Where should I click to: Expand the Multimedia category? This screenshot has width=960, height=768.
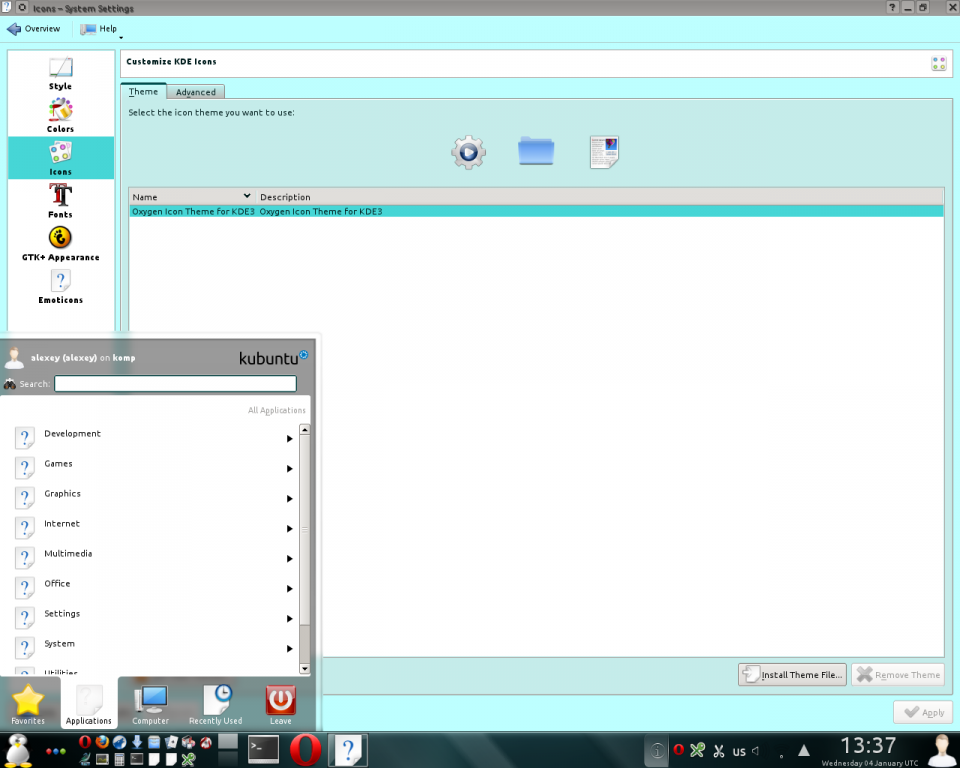pyautogui.click(x=153, y=558)
